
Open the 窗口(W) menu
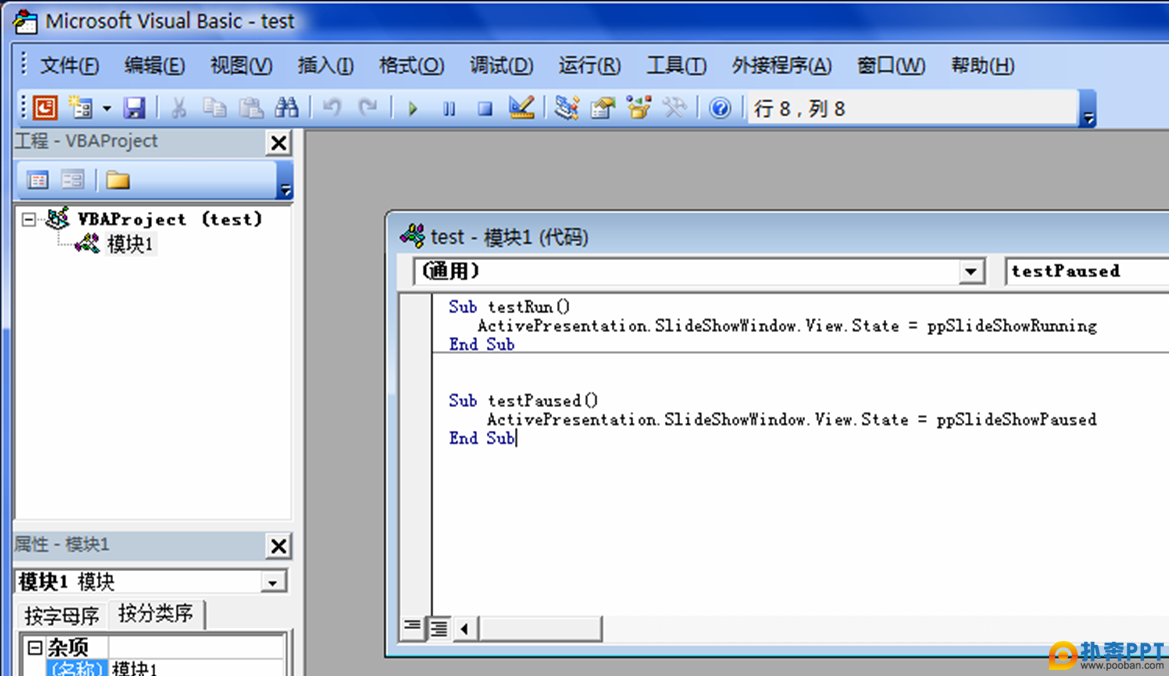(x=891, y=66)
